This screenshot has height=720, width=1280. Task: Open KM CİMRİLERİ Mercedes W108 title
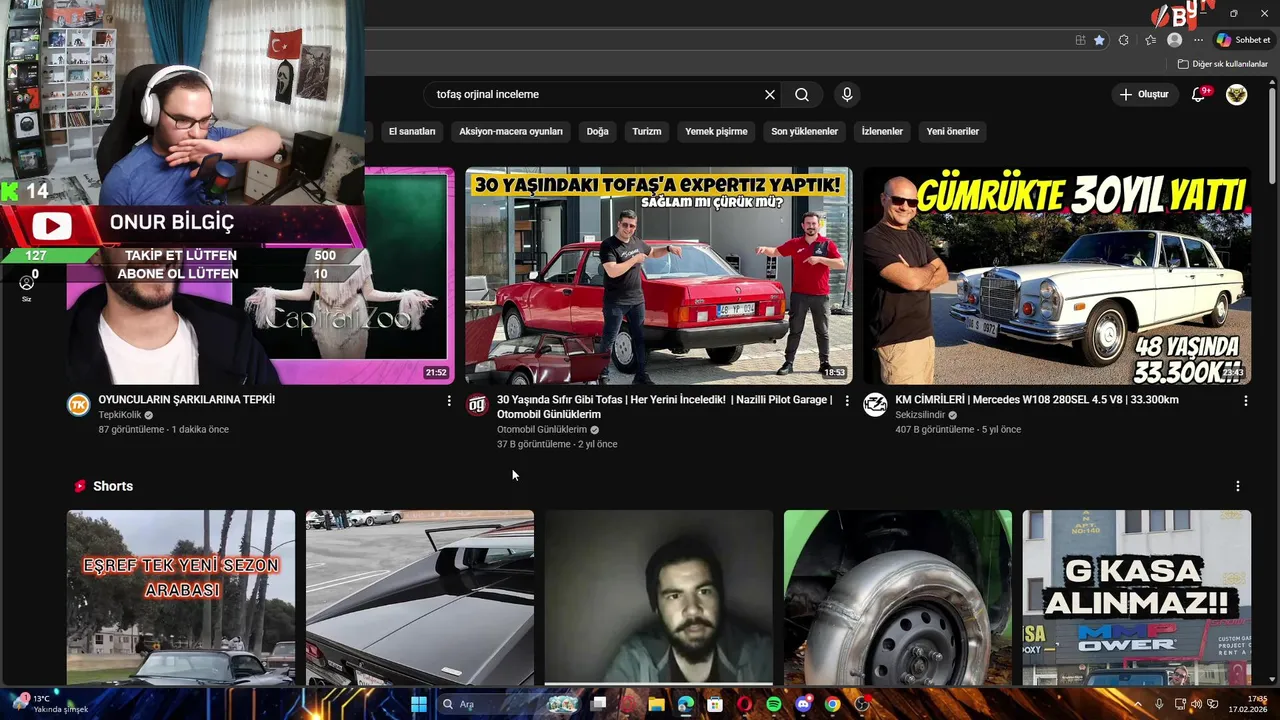click(x=1037, y=400)
